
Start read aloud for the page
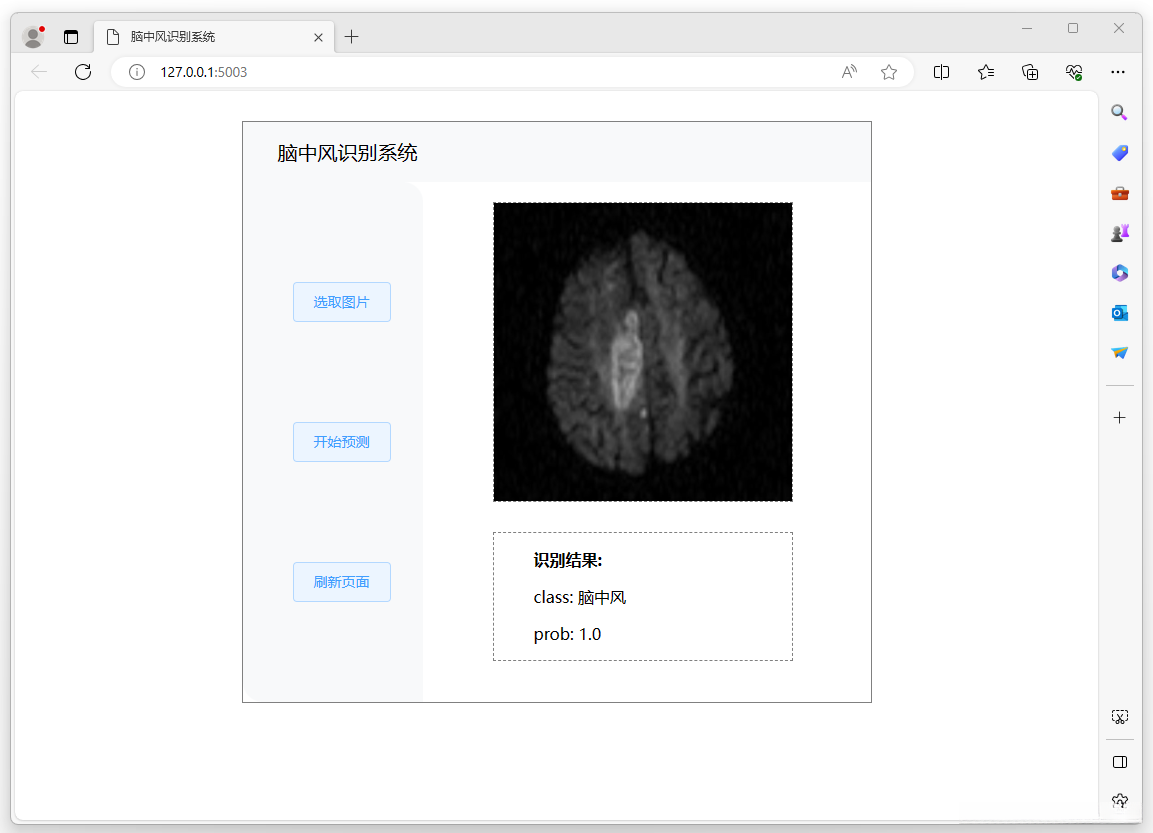[x=849, y=72]
